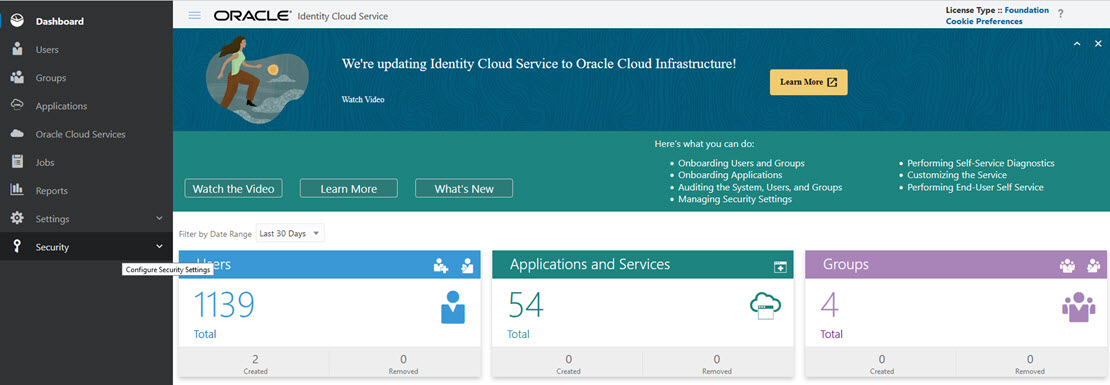Click the Applications and Services card header
This screenshot has width=1110, height=385.
[x=590, y=265]
